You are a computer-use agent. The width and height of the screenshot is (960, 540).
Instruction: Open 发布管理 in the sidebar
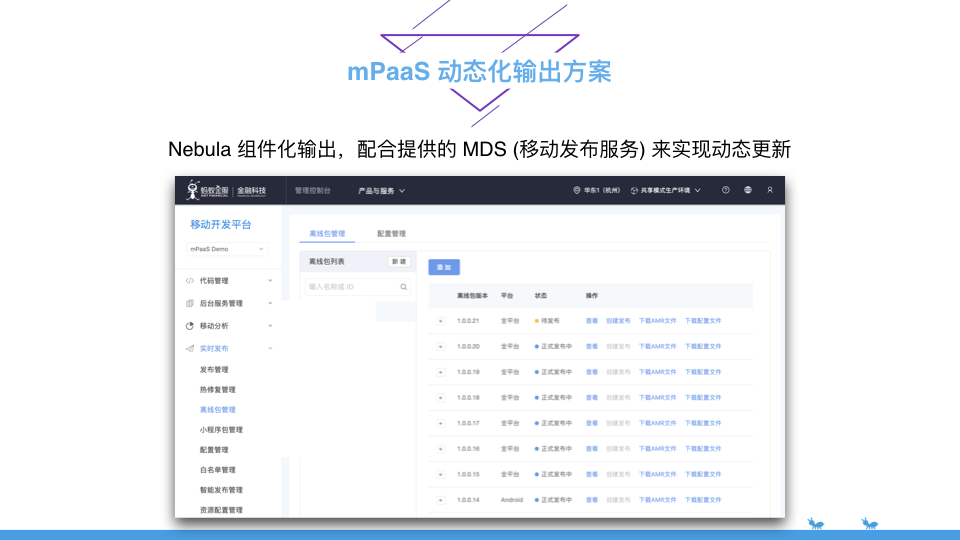(214, 370)
